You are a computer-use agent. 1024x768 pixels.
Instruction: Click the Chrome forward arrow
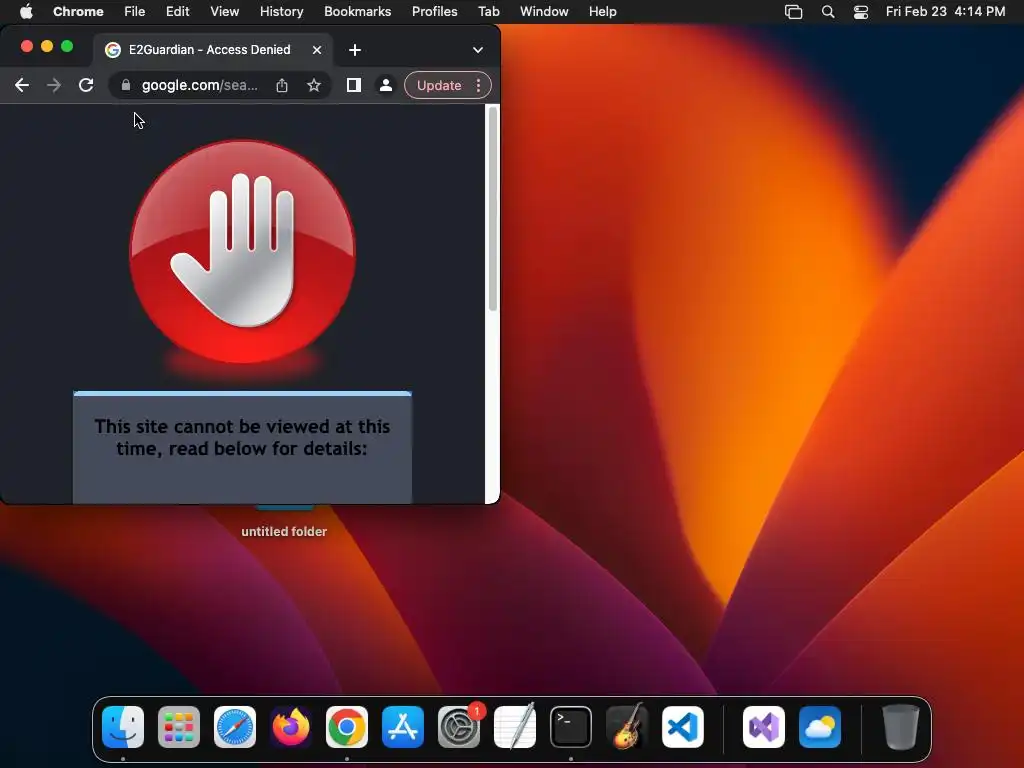tap(54, 86)
